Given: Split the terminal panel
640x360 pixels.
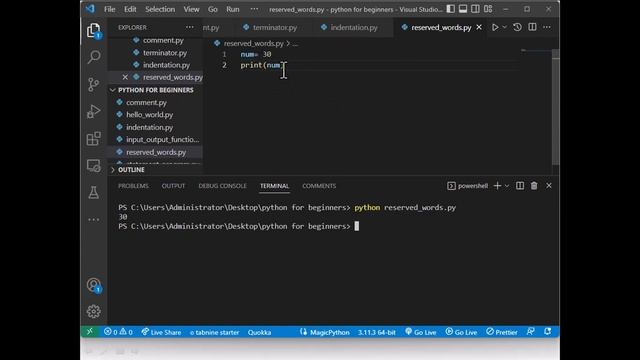Looking at the screenshot, I should tap(520, 186).
